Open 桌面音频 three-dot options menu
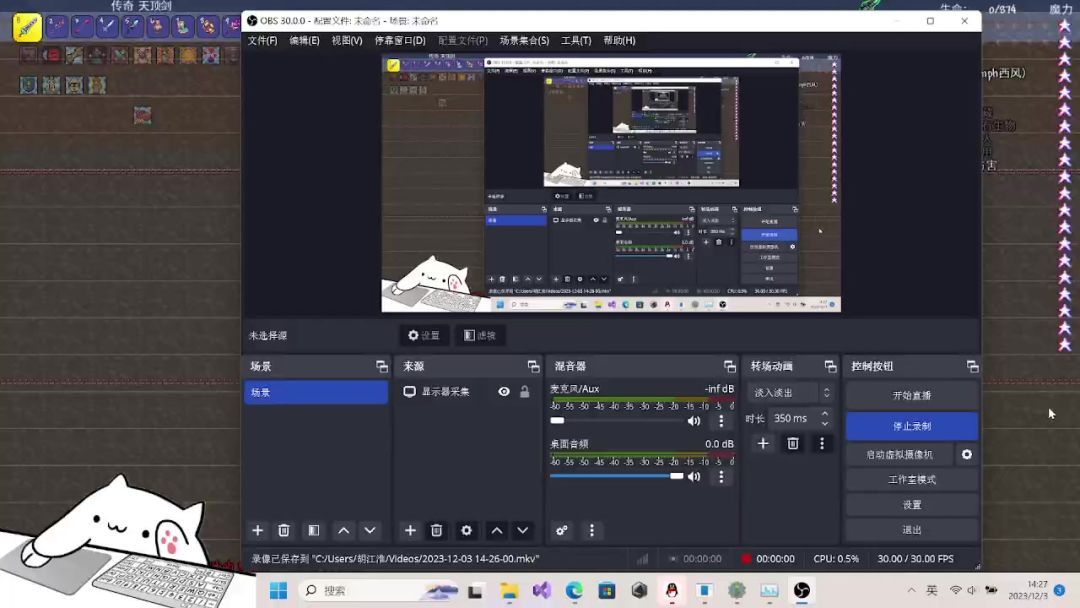The width and height of the screenshot is (1080, 608). coord(721,476)
